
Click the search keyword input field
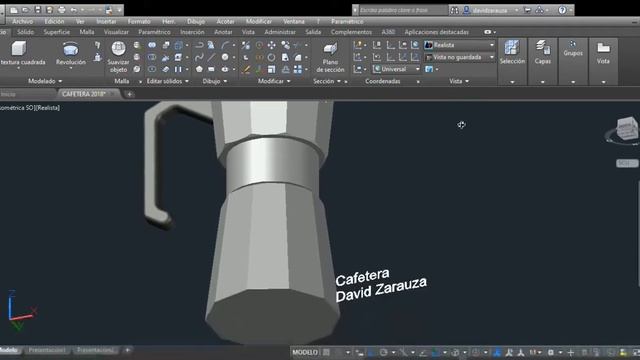pos(403,10)
